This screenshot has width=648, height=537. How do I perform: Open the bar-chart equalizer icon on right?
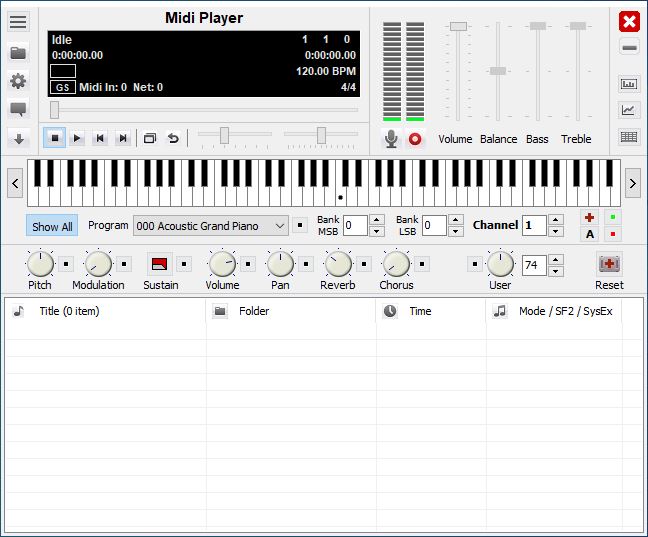pos(629,84)
